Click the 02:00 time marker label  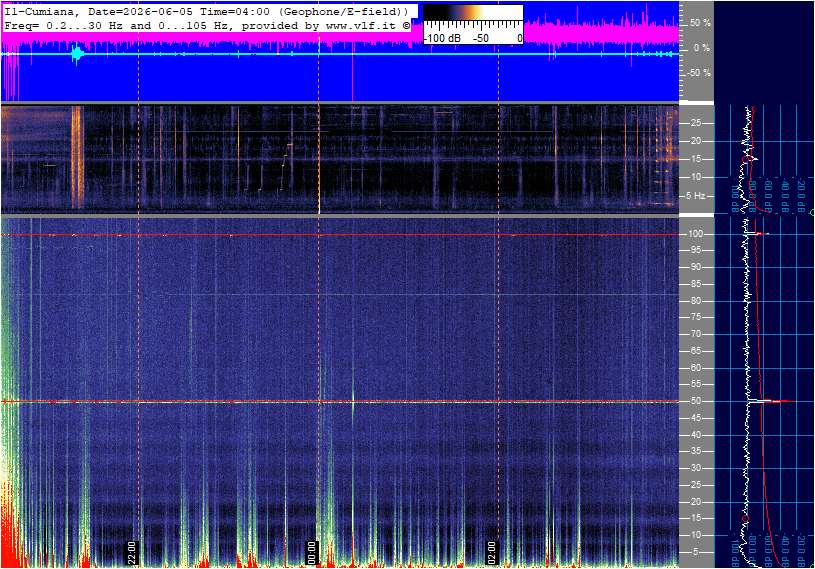pyautogui.click(x=491, y=553)
